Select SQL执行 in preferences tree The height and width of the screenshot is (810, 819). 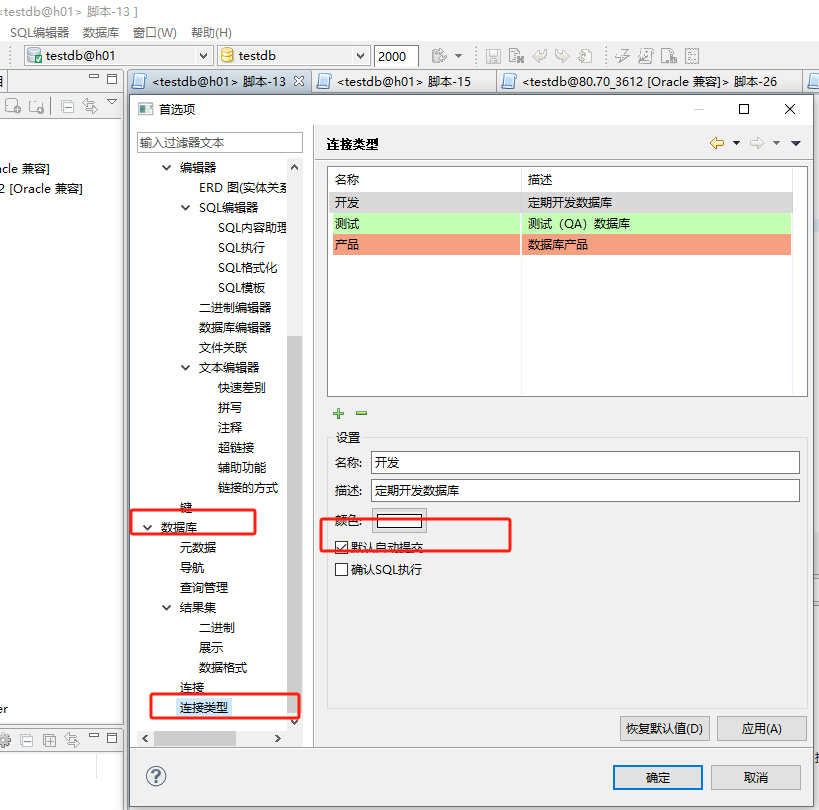[241, 248]
